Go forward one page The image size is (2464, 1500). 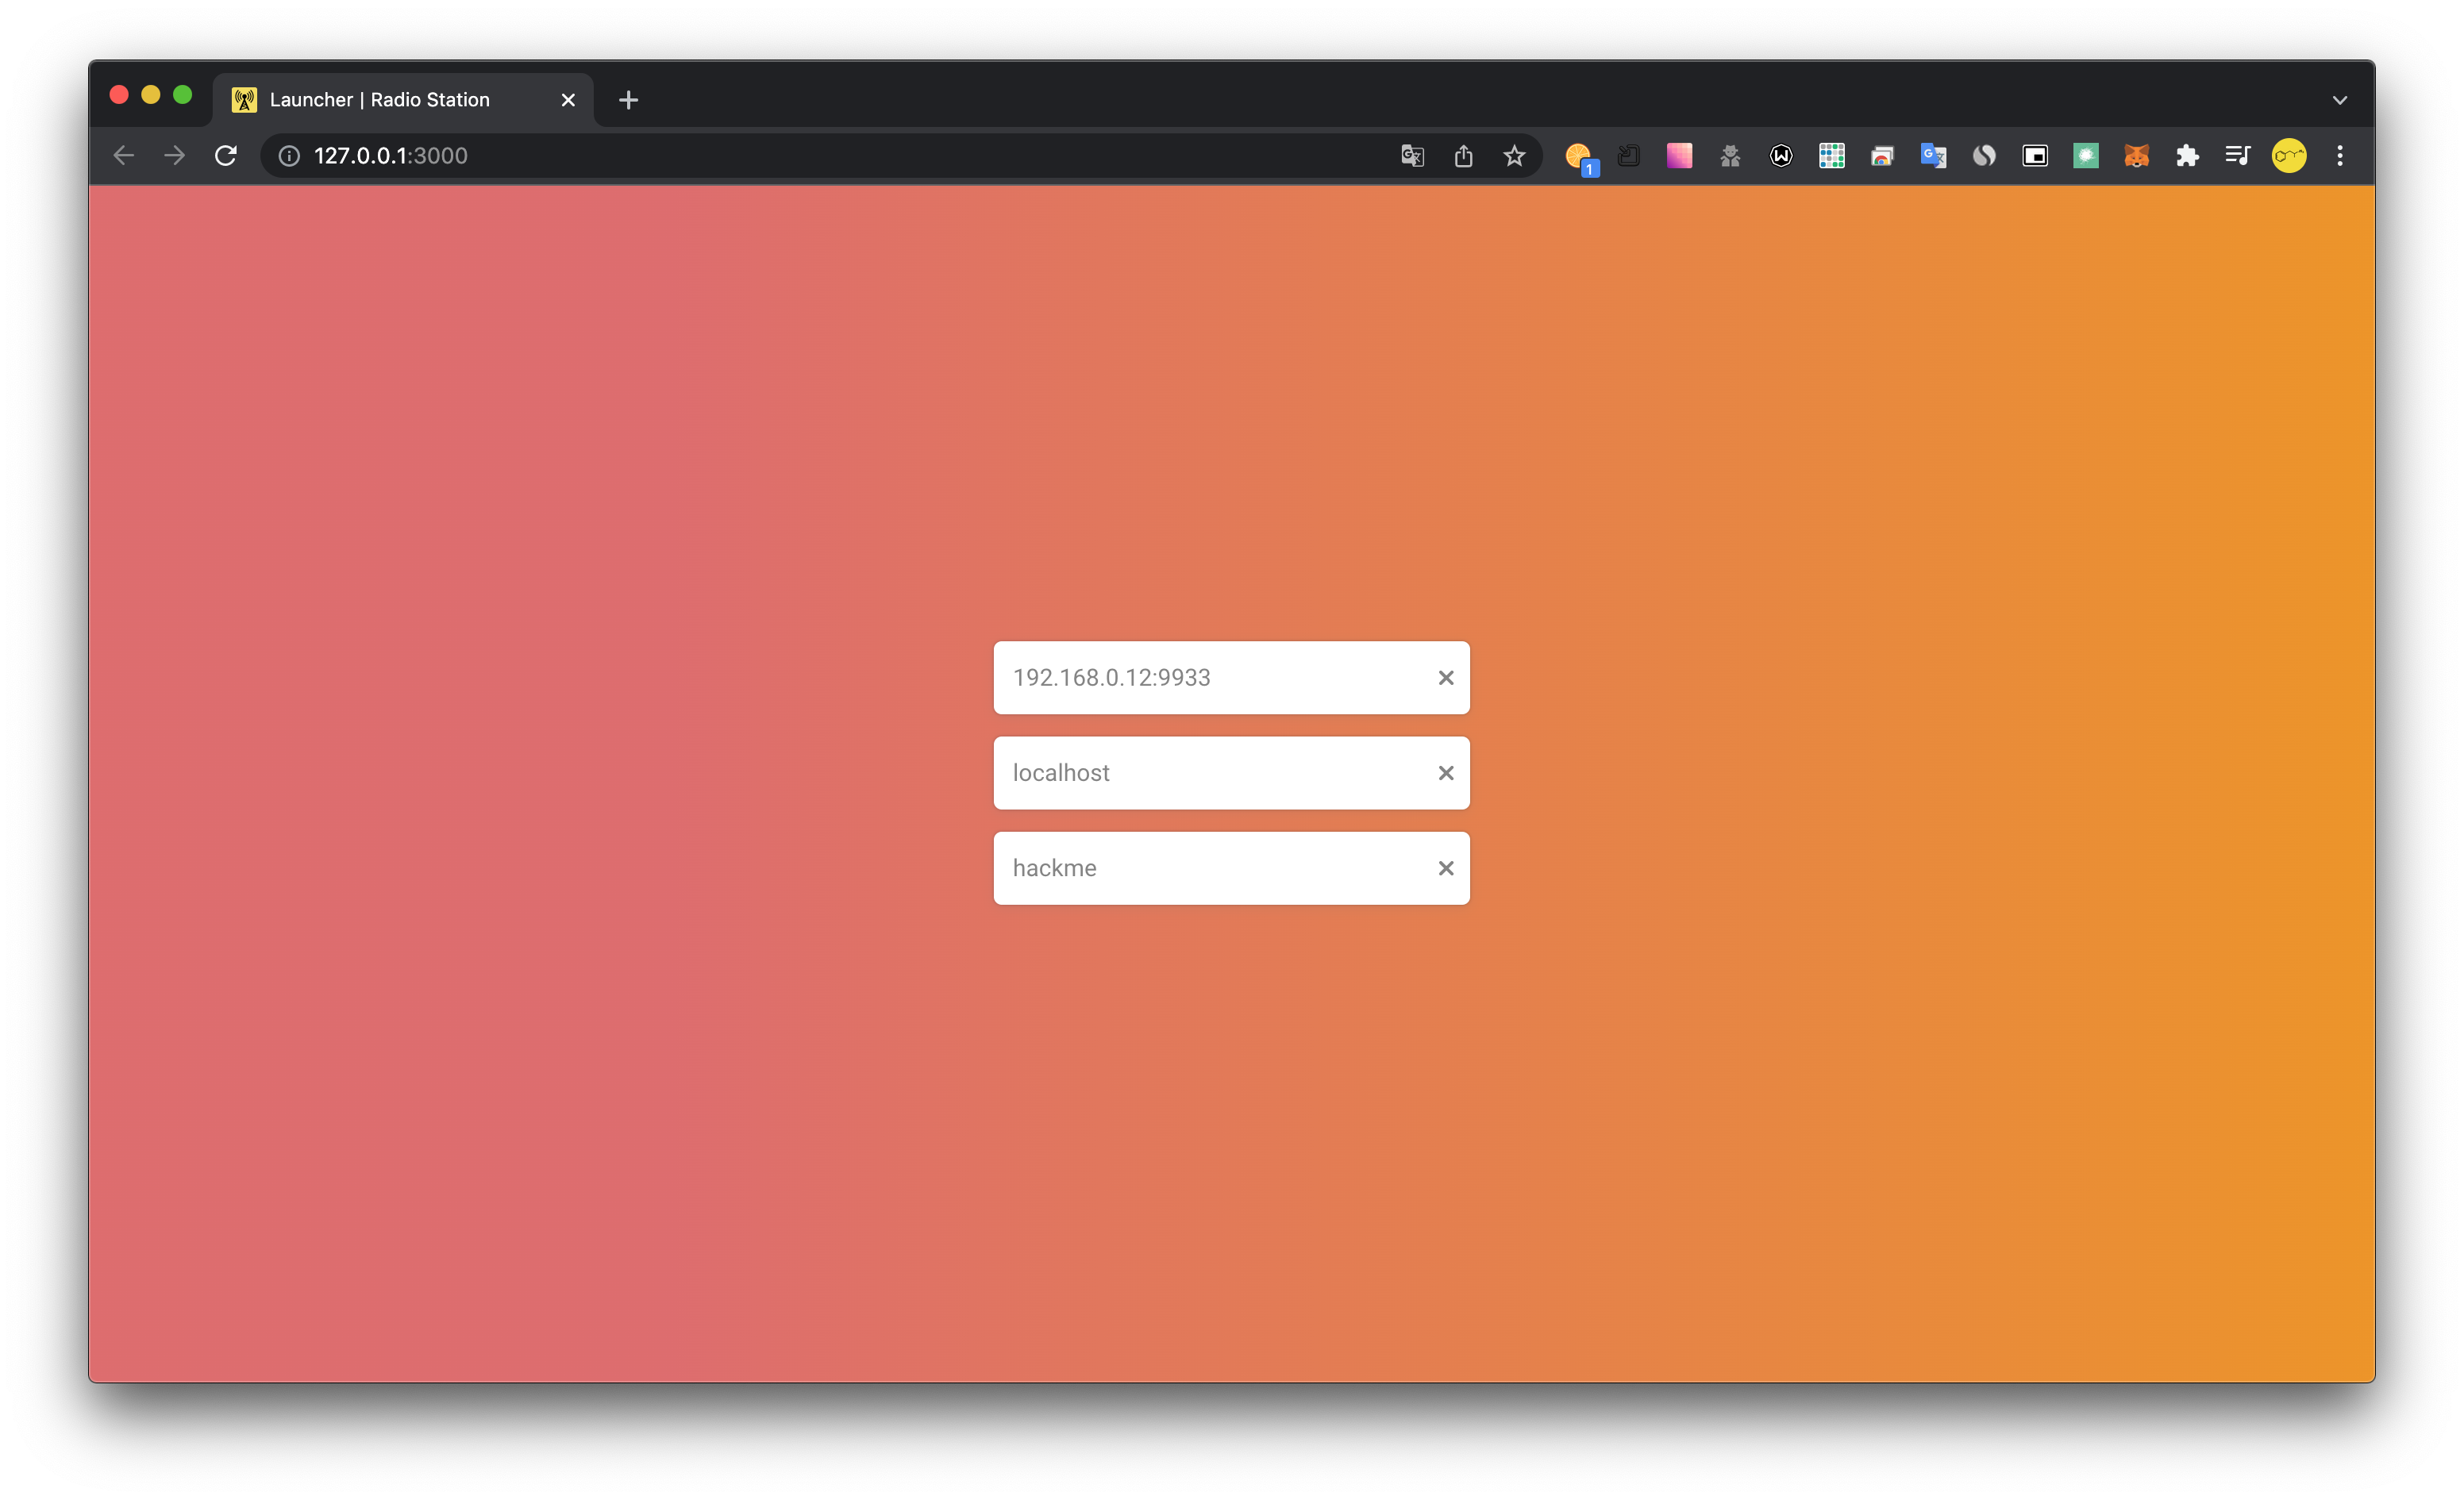174,155
